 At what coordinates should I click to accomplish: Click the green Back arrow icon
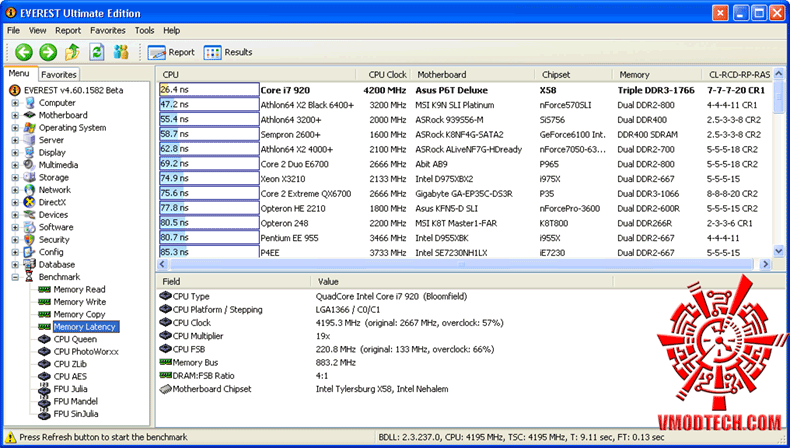pos(23,52)
